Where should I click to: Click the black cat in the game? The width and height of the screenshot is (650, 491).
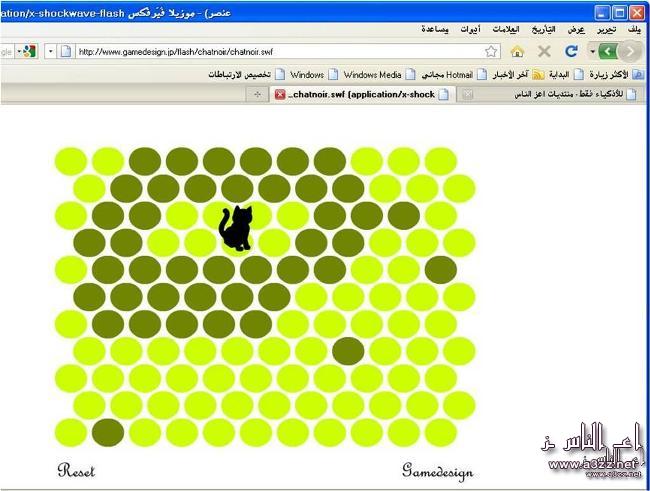[236, 228]
